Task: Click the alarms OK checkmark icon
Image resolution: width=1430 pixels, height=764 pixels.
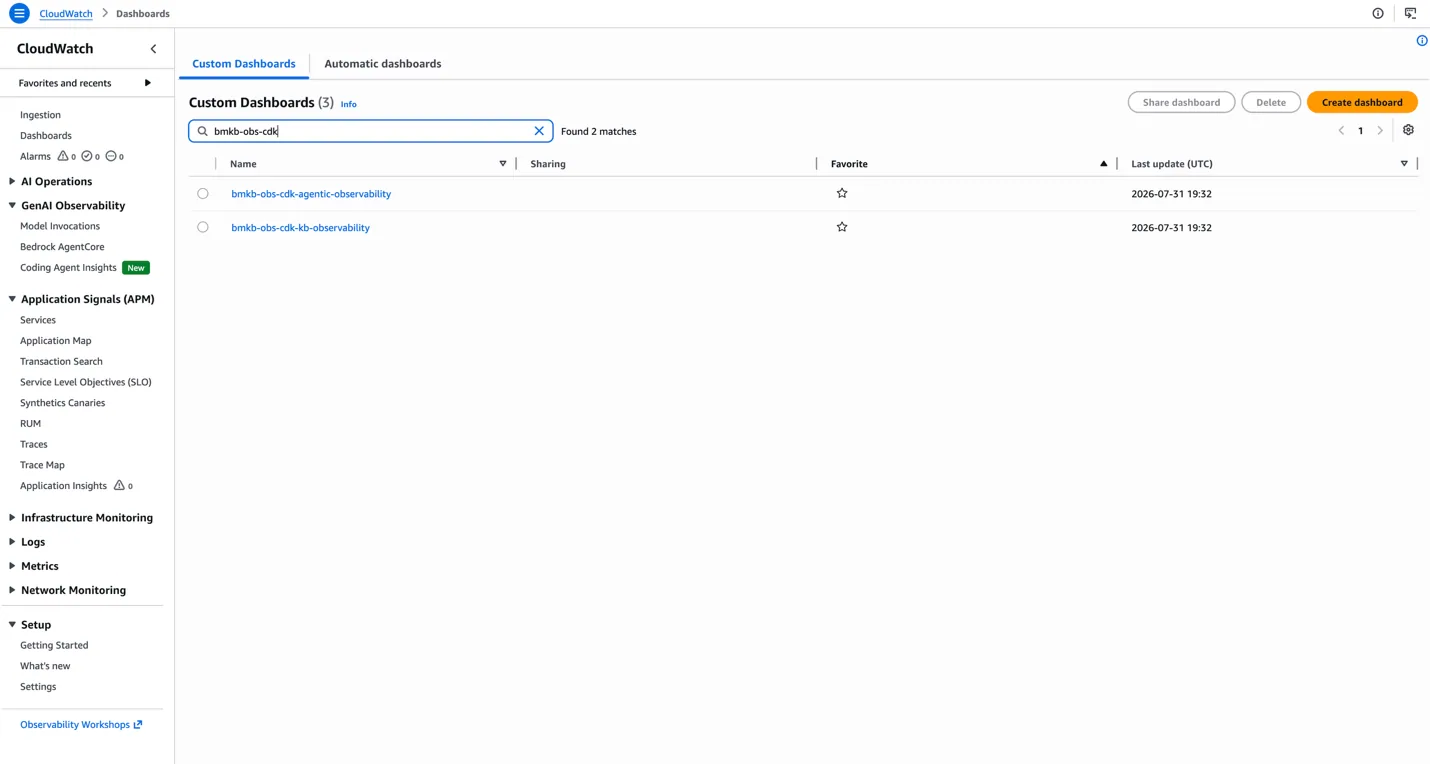Action: point(87,156)
